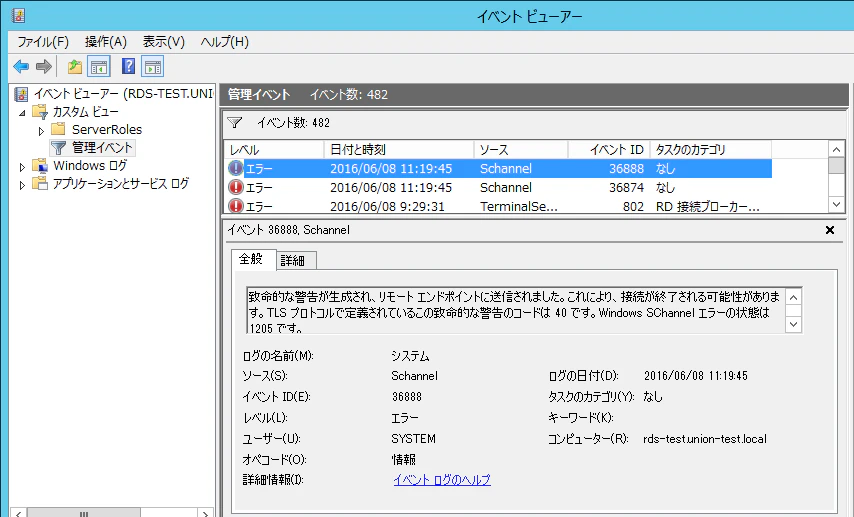The width and height of the screenshot is (854, 517).
Task: Select 管理イベント in the tree
Action: [102, 147]
